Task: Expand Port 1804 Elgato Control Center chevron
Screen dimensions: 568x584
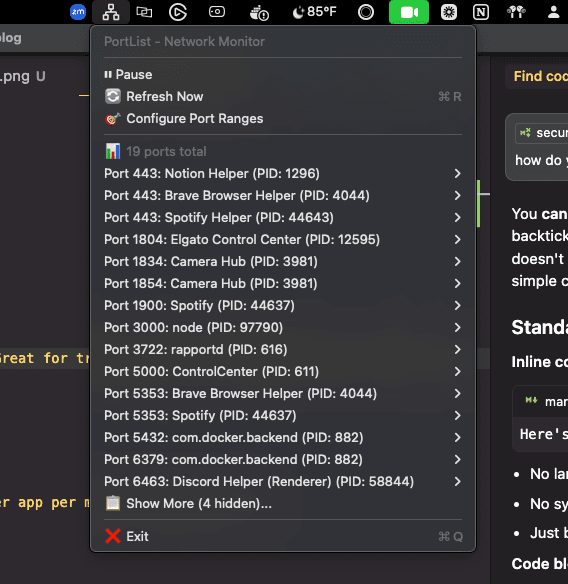Action: tap(457, 239)
